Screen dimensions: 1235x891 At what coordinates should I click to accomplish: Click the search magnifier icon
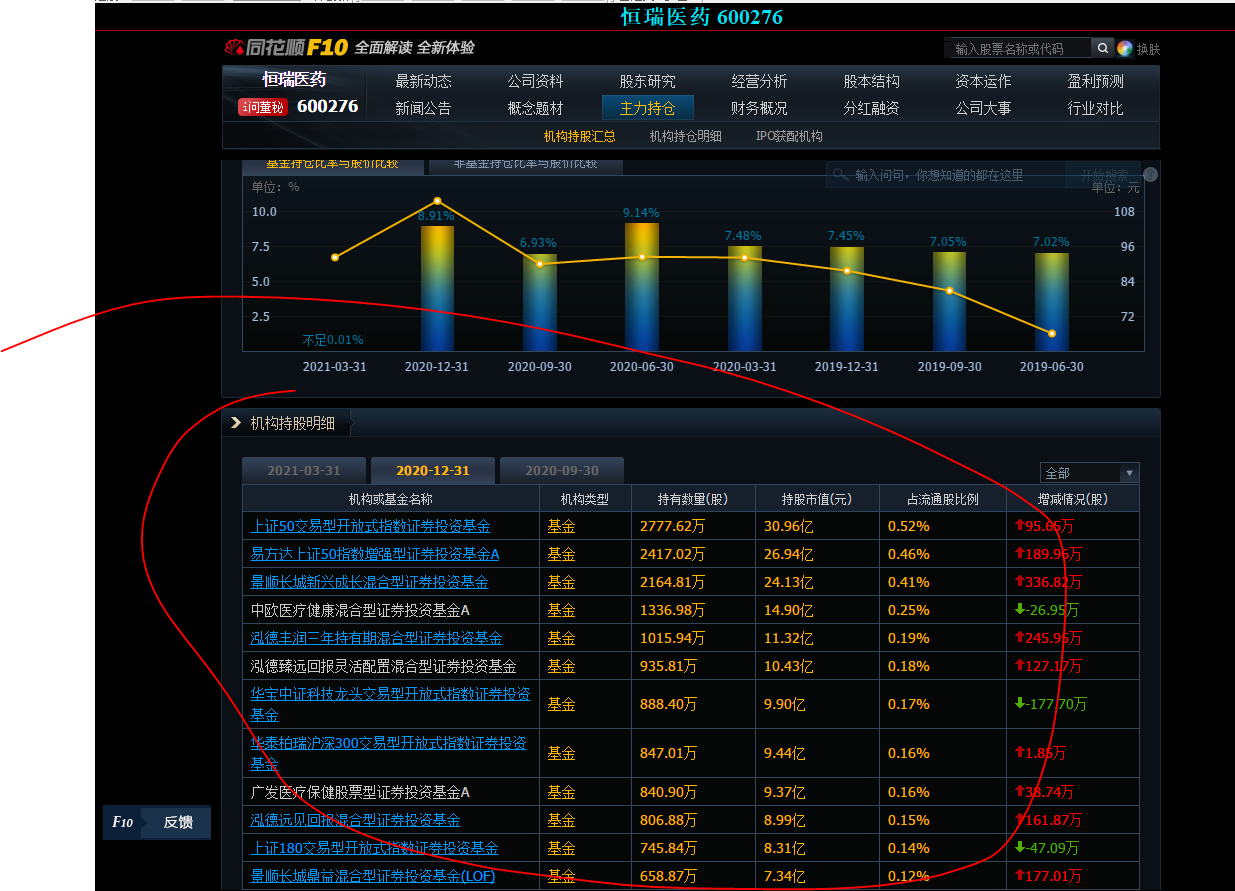click(x=1102, y=48)
